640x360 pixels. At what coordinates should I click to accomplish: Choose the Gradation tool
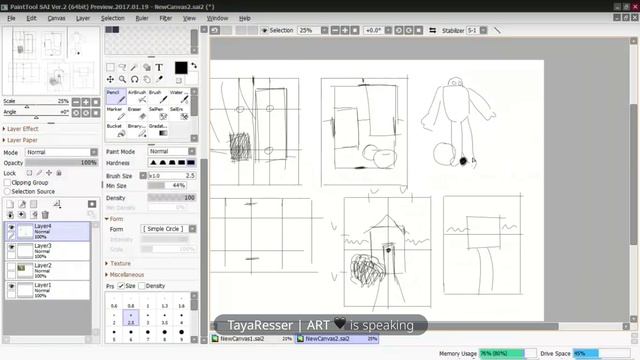tap(158, 131)
